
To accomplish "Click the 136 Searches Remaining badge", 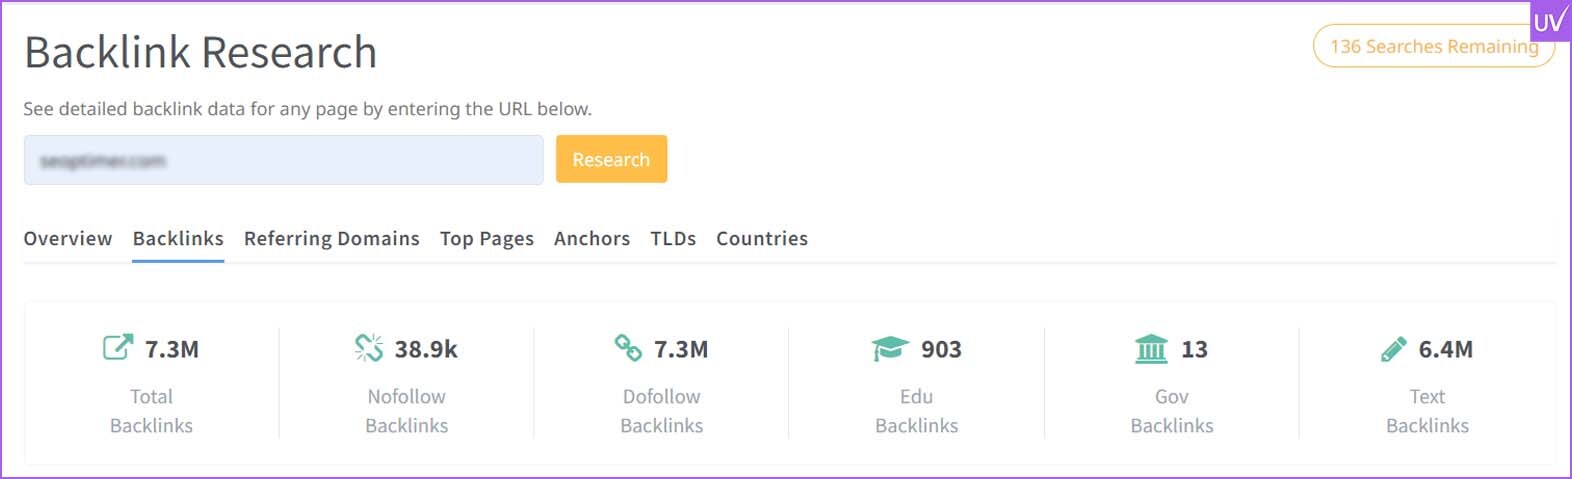I will (x=1434, y=46).
